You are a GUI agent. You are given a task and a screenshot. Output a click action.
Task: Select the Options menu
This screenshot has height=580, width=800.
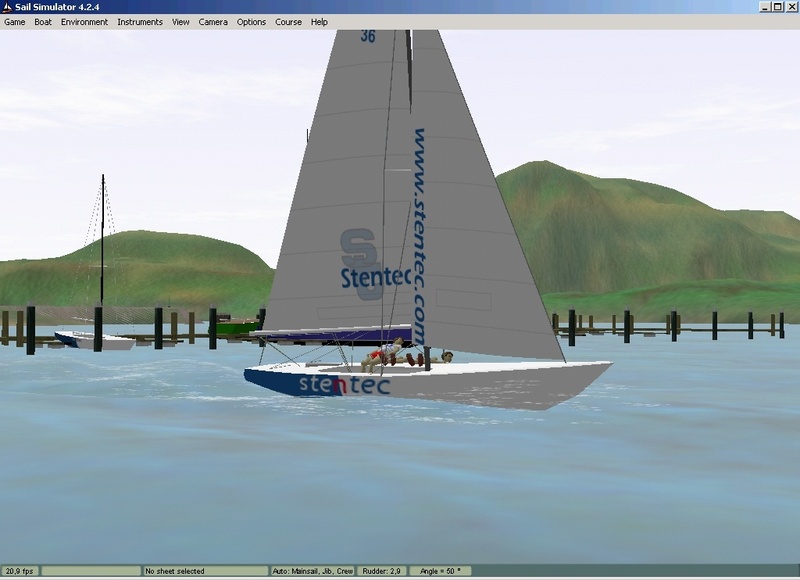tap(251, 22)
